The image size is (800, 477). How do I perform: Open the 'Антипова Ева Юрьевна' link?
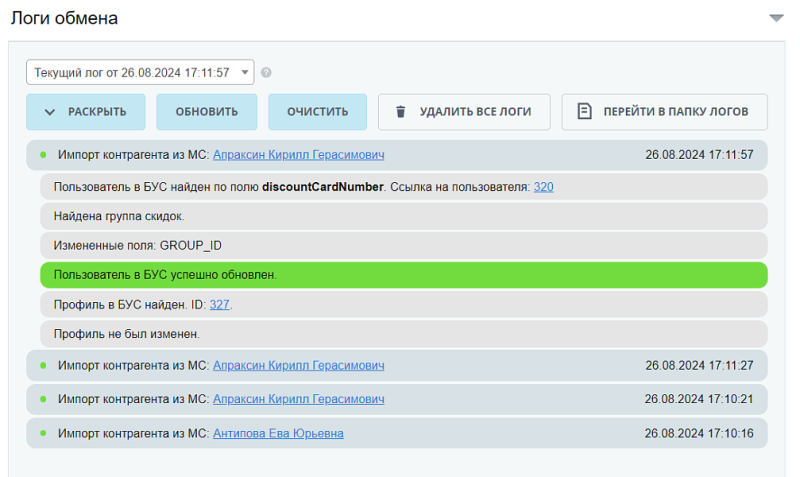tap(278, 433)
